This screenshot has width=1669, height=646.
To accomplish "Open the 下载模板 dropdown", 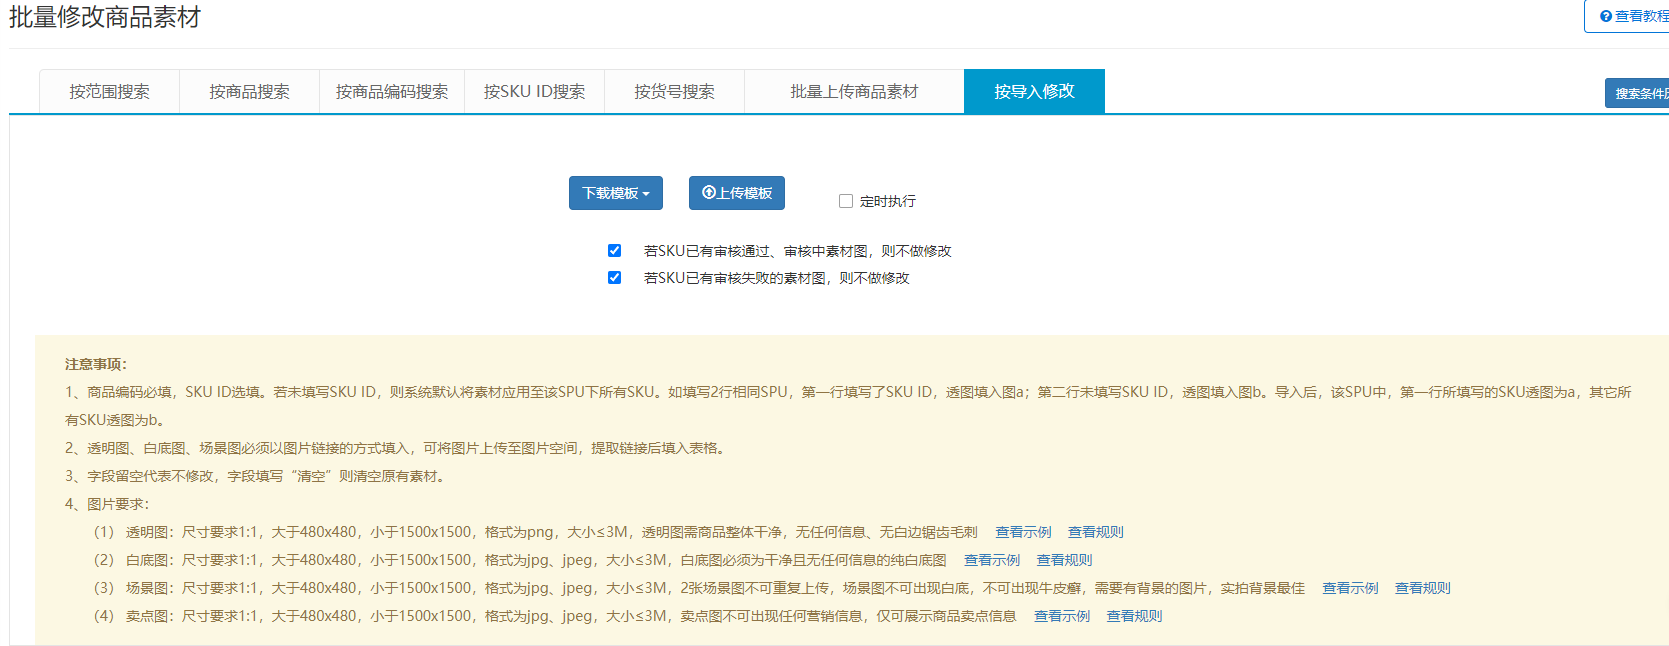I will pos(615,193).
